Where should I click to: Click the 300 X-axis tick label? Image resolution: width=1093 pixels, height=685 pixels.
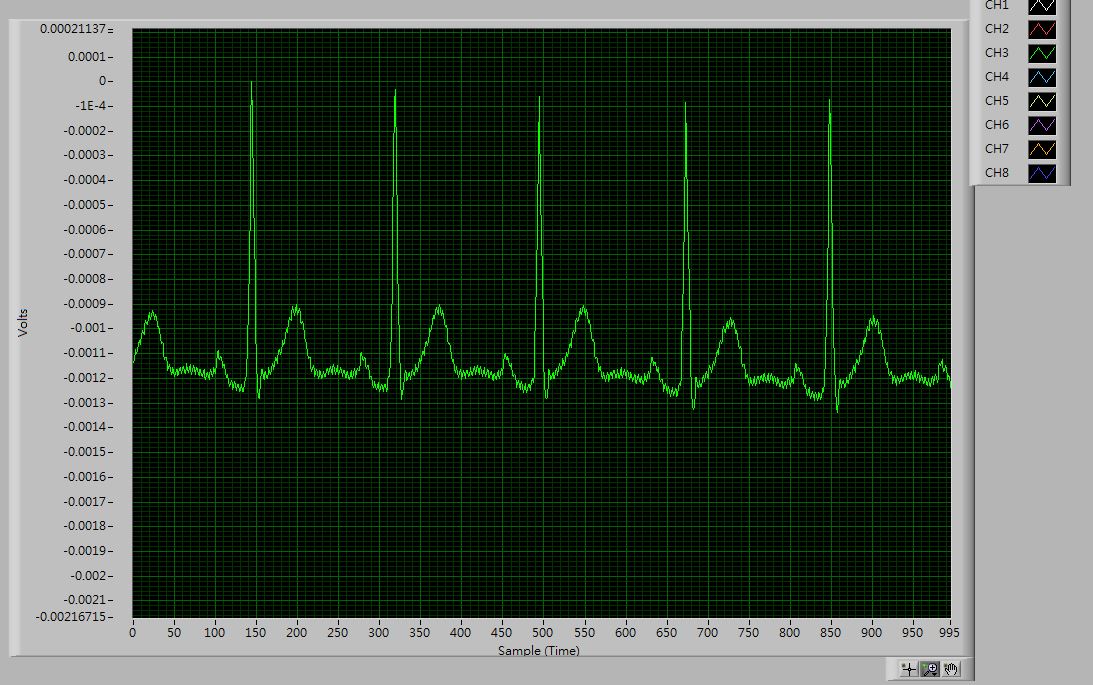[x=379, y=633]
